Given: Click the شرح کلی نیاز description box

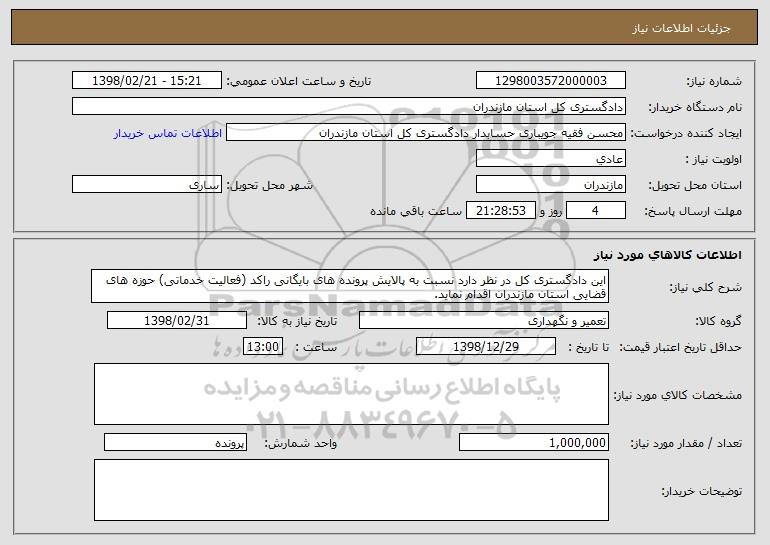Looking at the screenshot, I should (350, 286).
